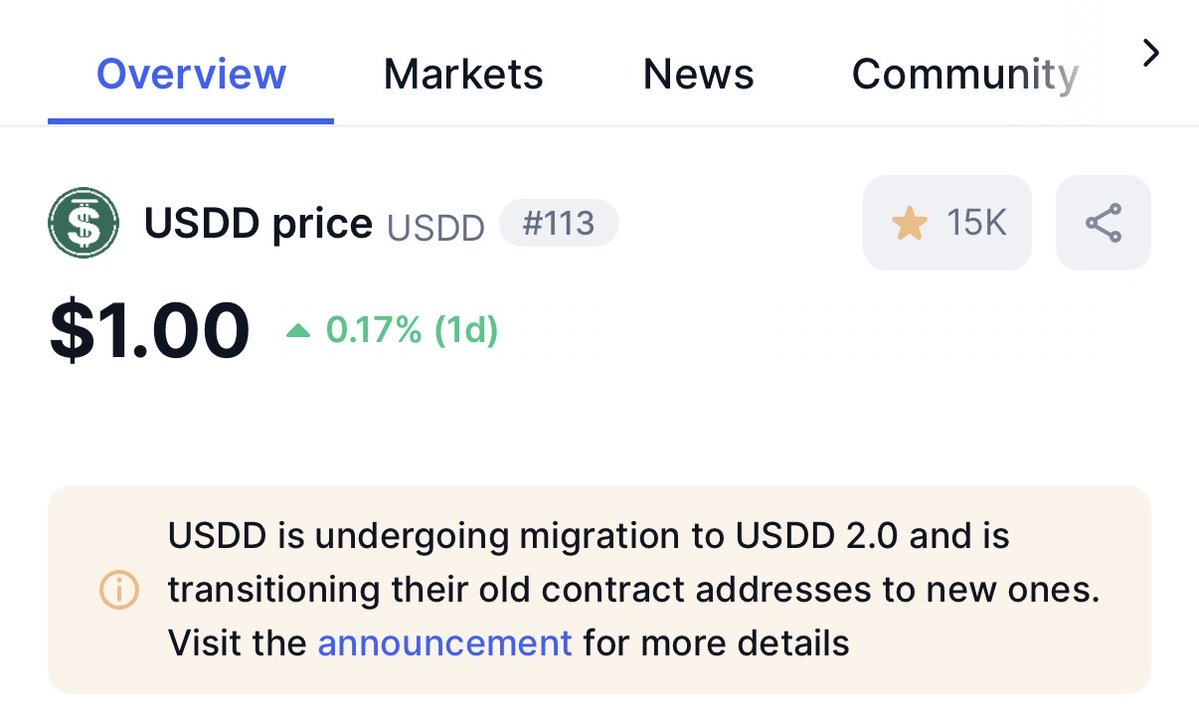The width and height of the screenshot is (1199, 727).
Task: Click the 0.17% (1d) change label
Action: tap(412, 330)
